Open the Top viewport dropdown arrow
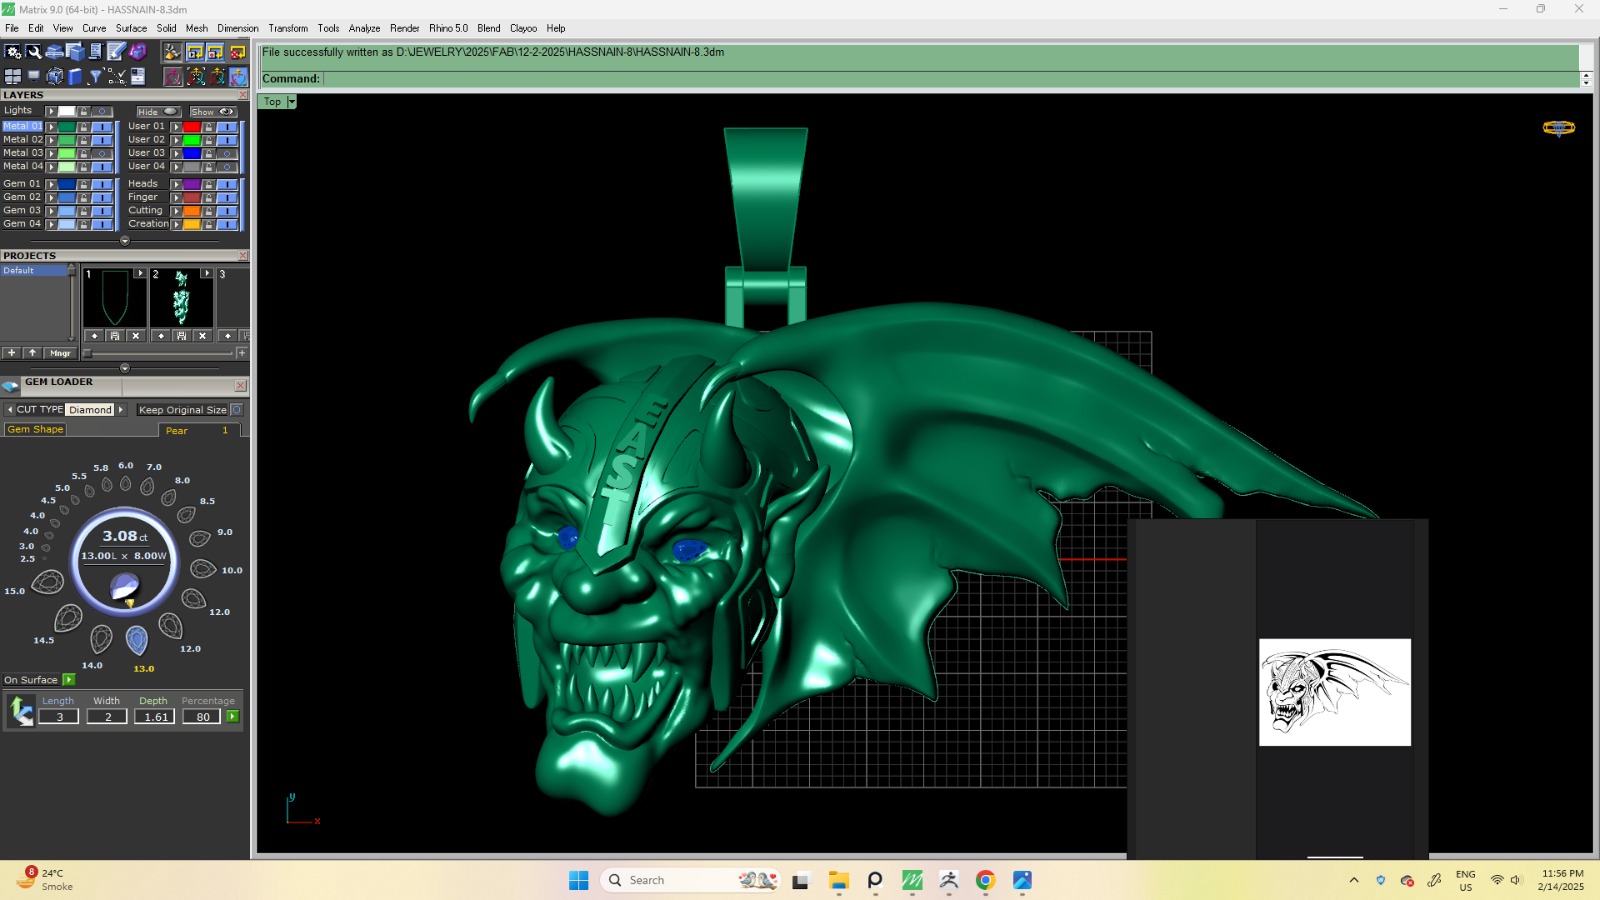Image resolution: width=1600 pixels, height=900 pixels. 292,102
